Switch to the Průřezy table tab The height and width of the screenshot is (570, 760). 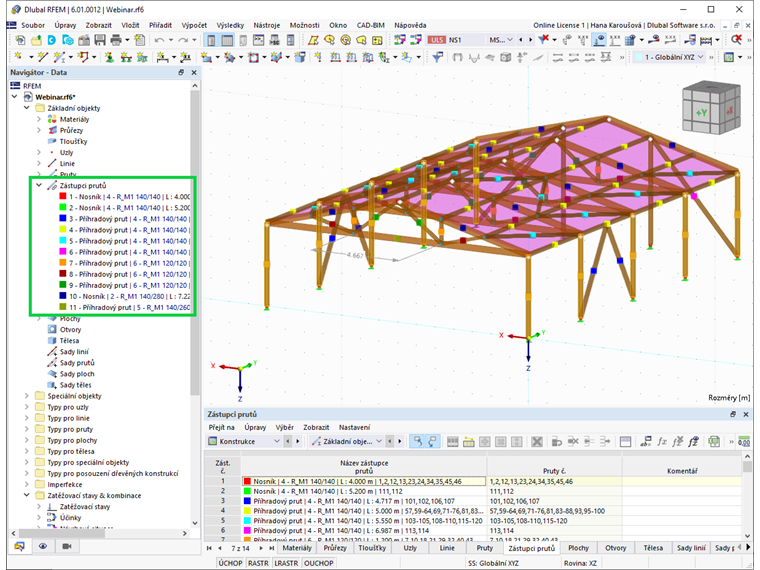click(x=335, y=548)
